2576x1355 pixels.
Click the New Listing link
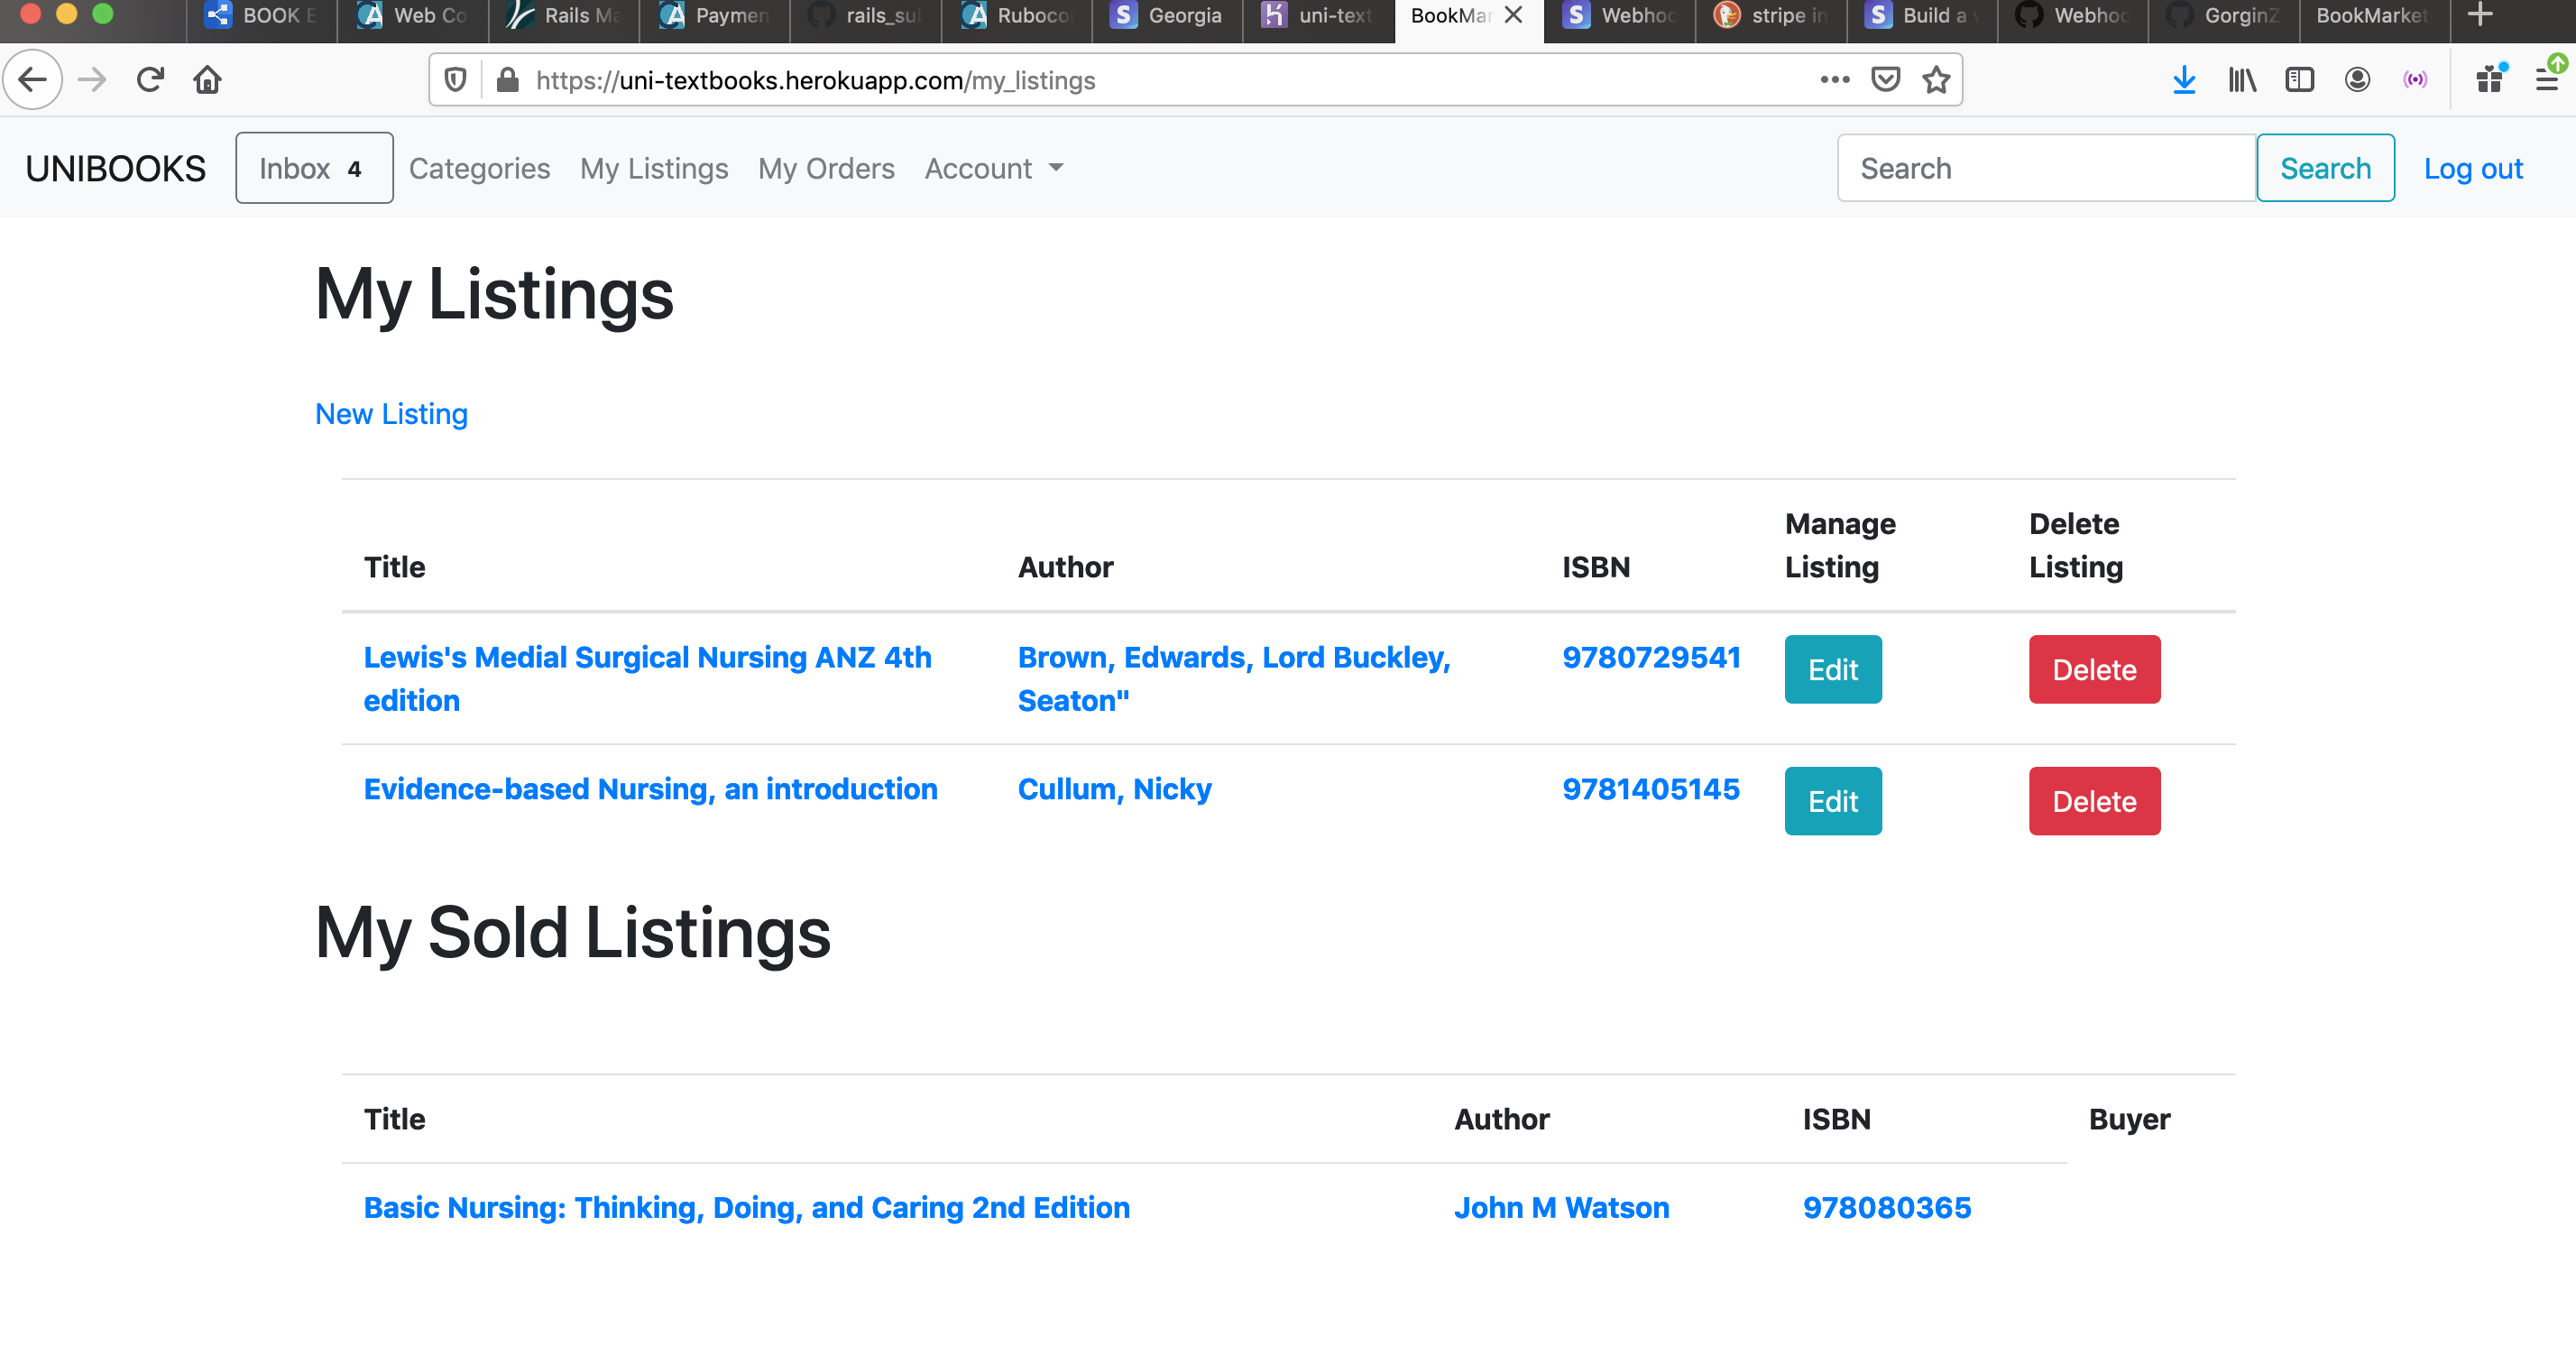[391, 414]
